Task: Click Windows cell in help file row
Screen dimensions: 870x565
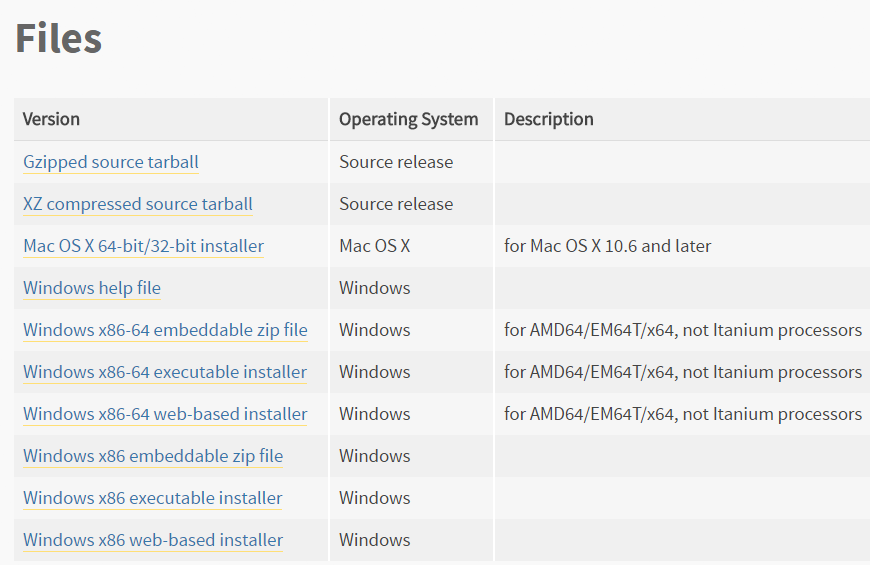Action: click(375, 288)
